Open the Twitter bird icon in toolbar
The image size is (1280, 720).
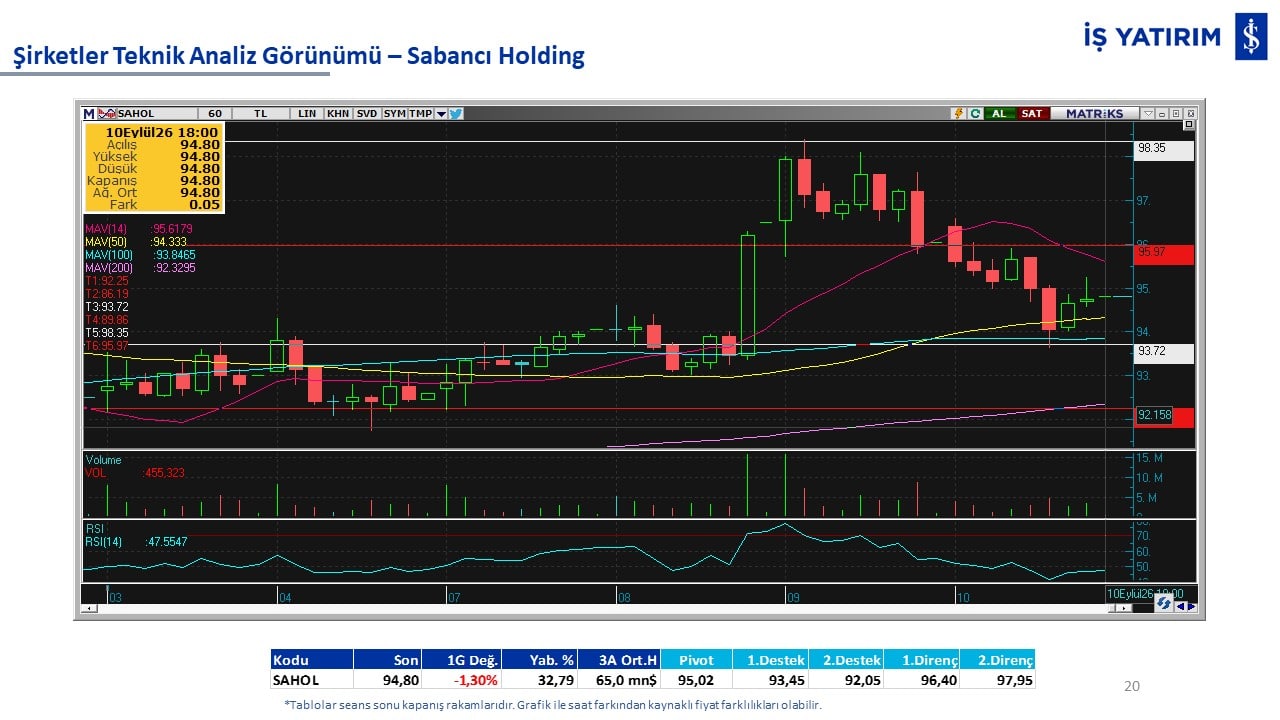click(455, 114)
